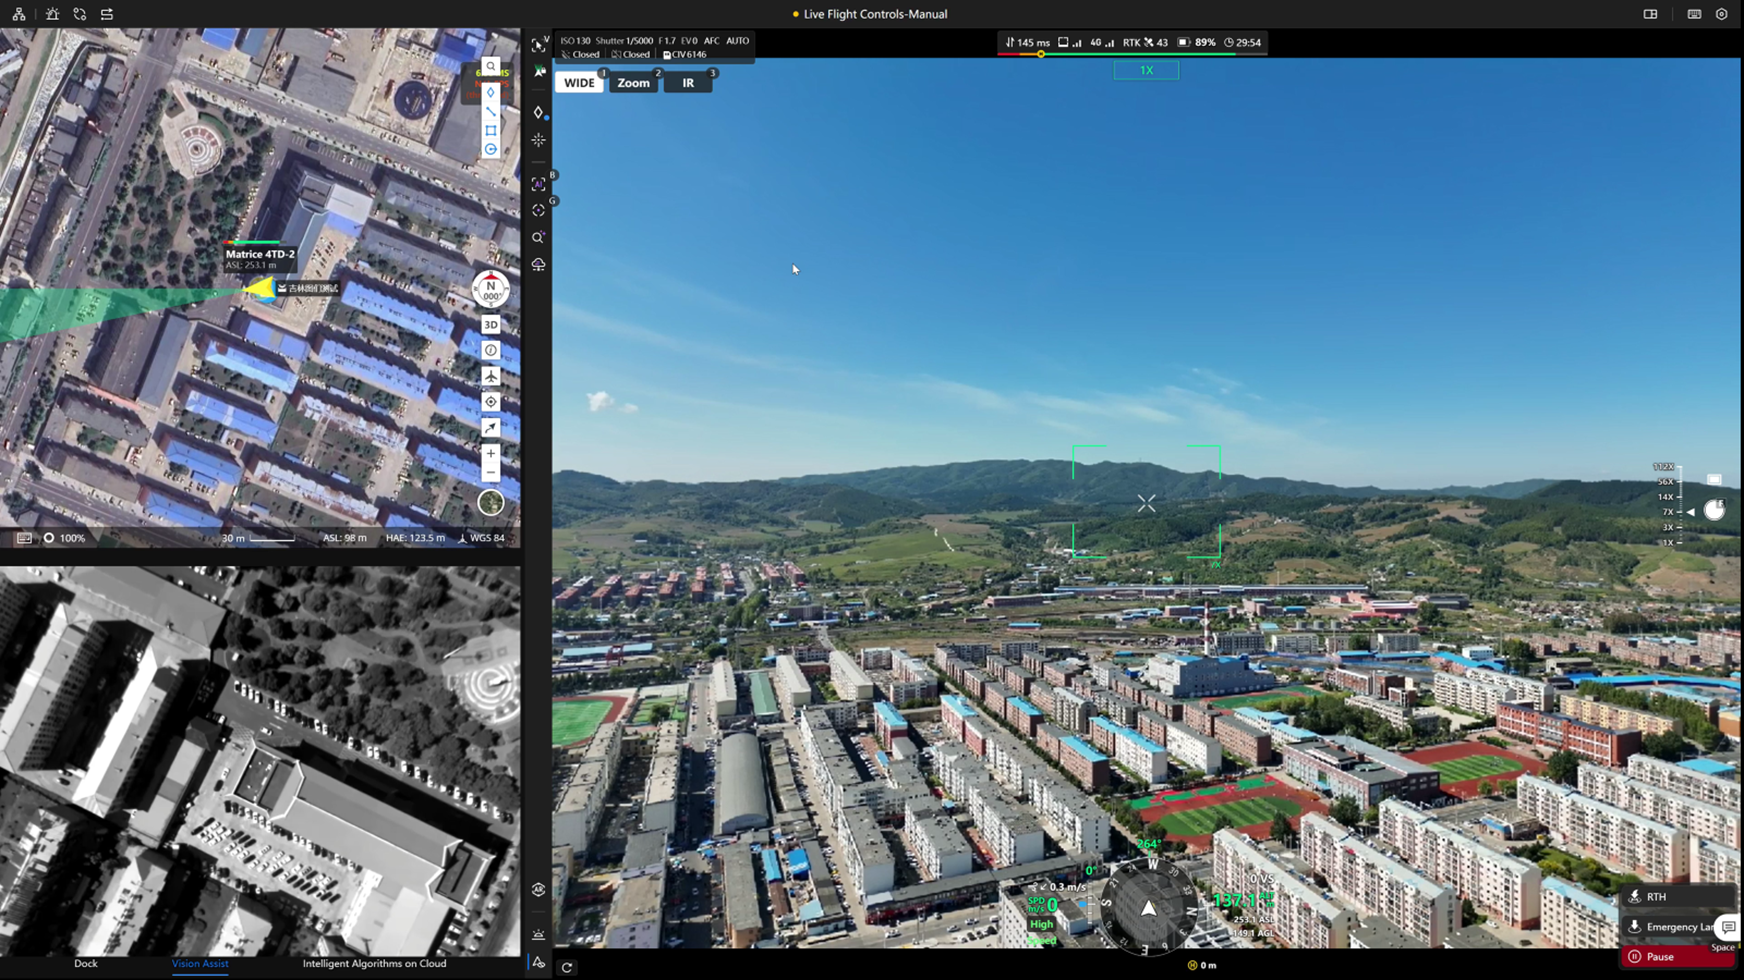The image size is (1744, 980).
Task: Zoom in on the map
Action: click(490, 454)
